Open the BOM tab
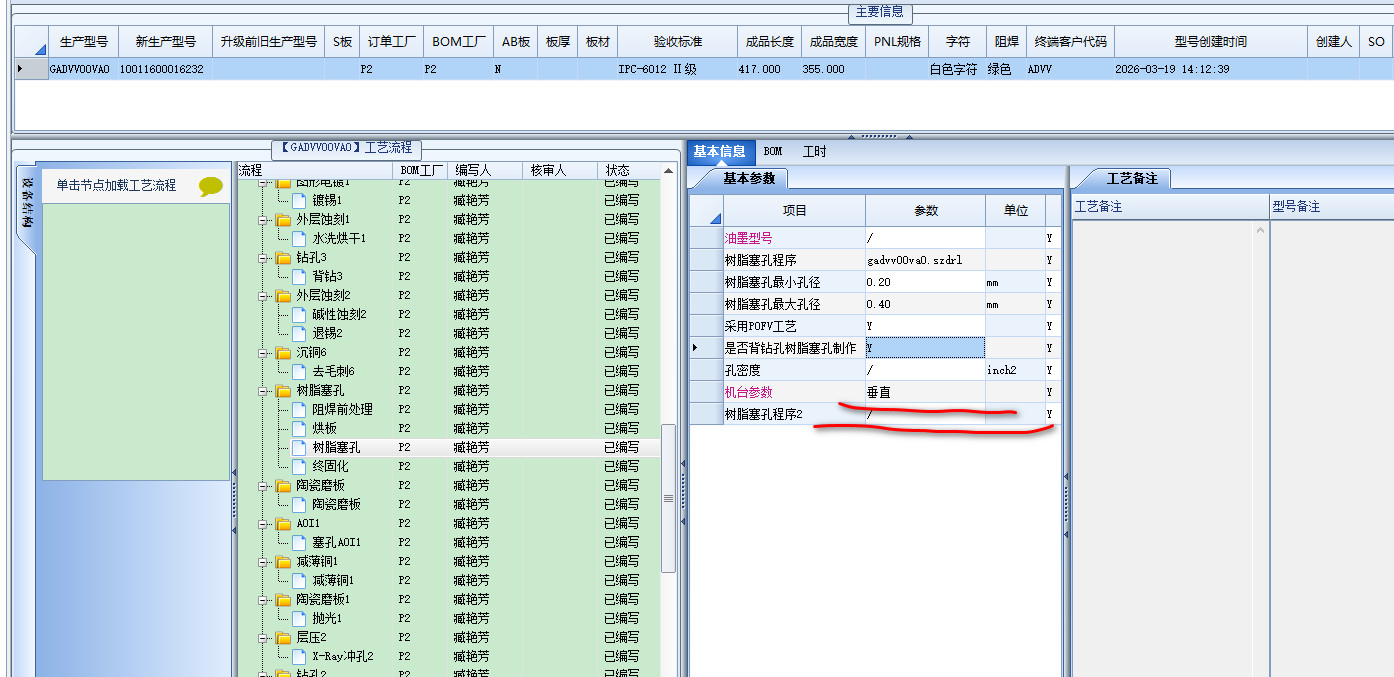The height and width of the screenshot is (677, 1394). (773, 152)
